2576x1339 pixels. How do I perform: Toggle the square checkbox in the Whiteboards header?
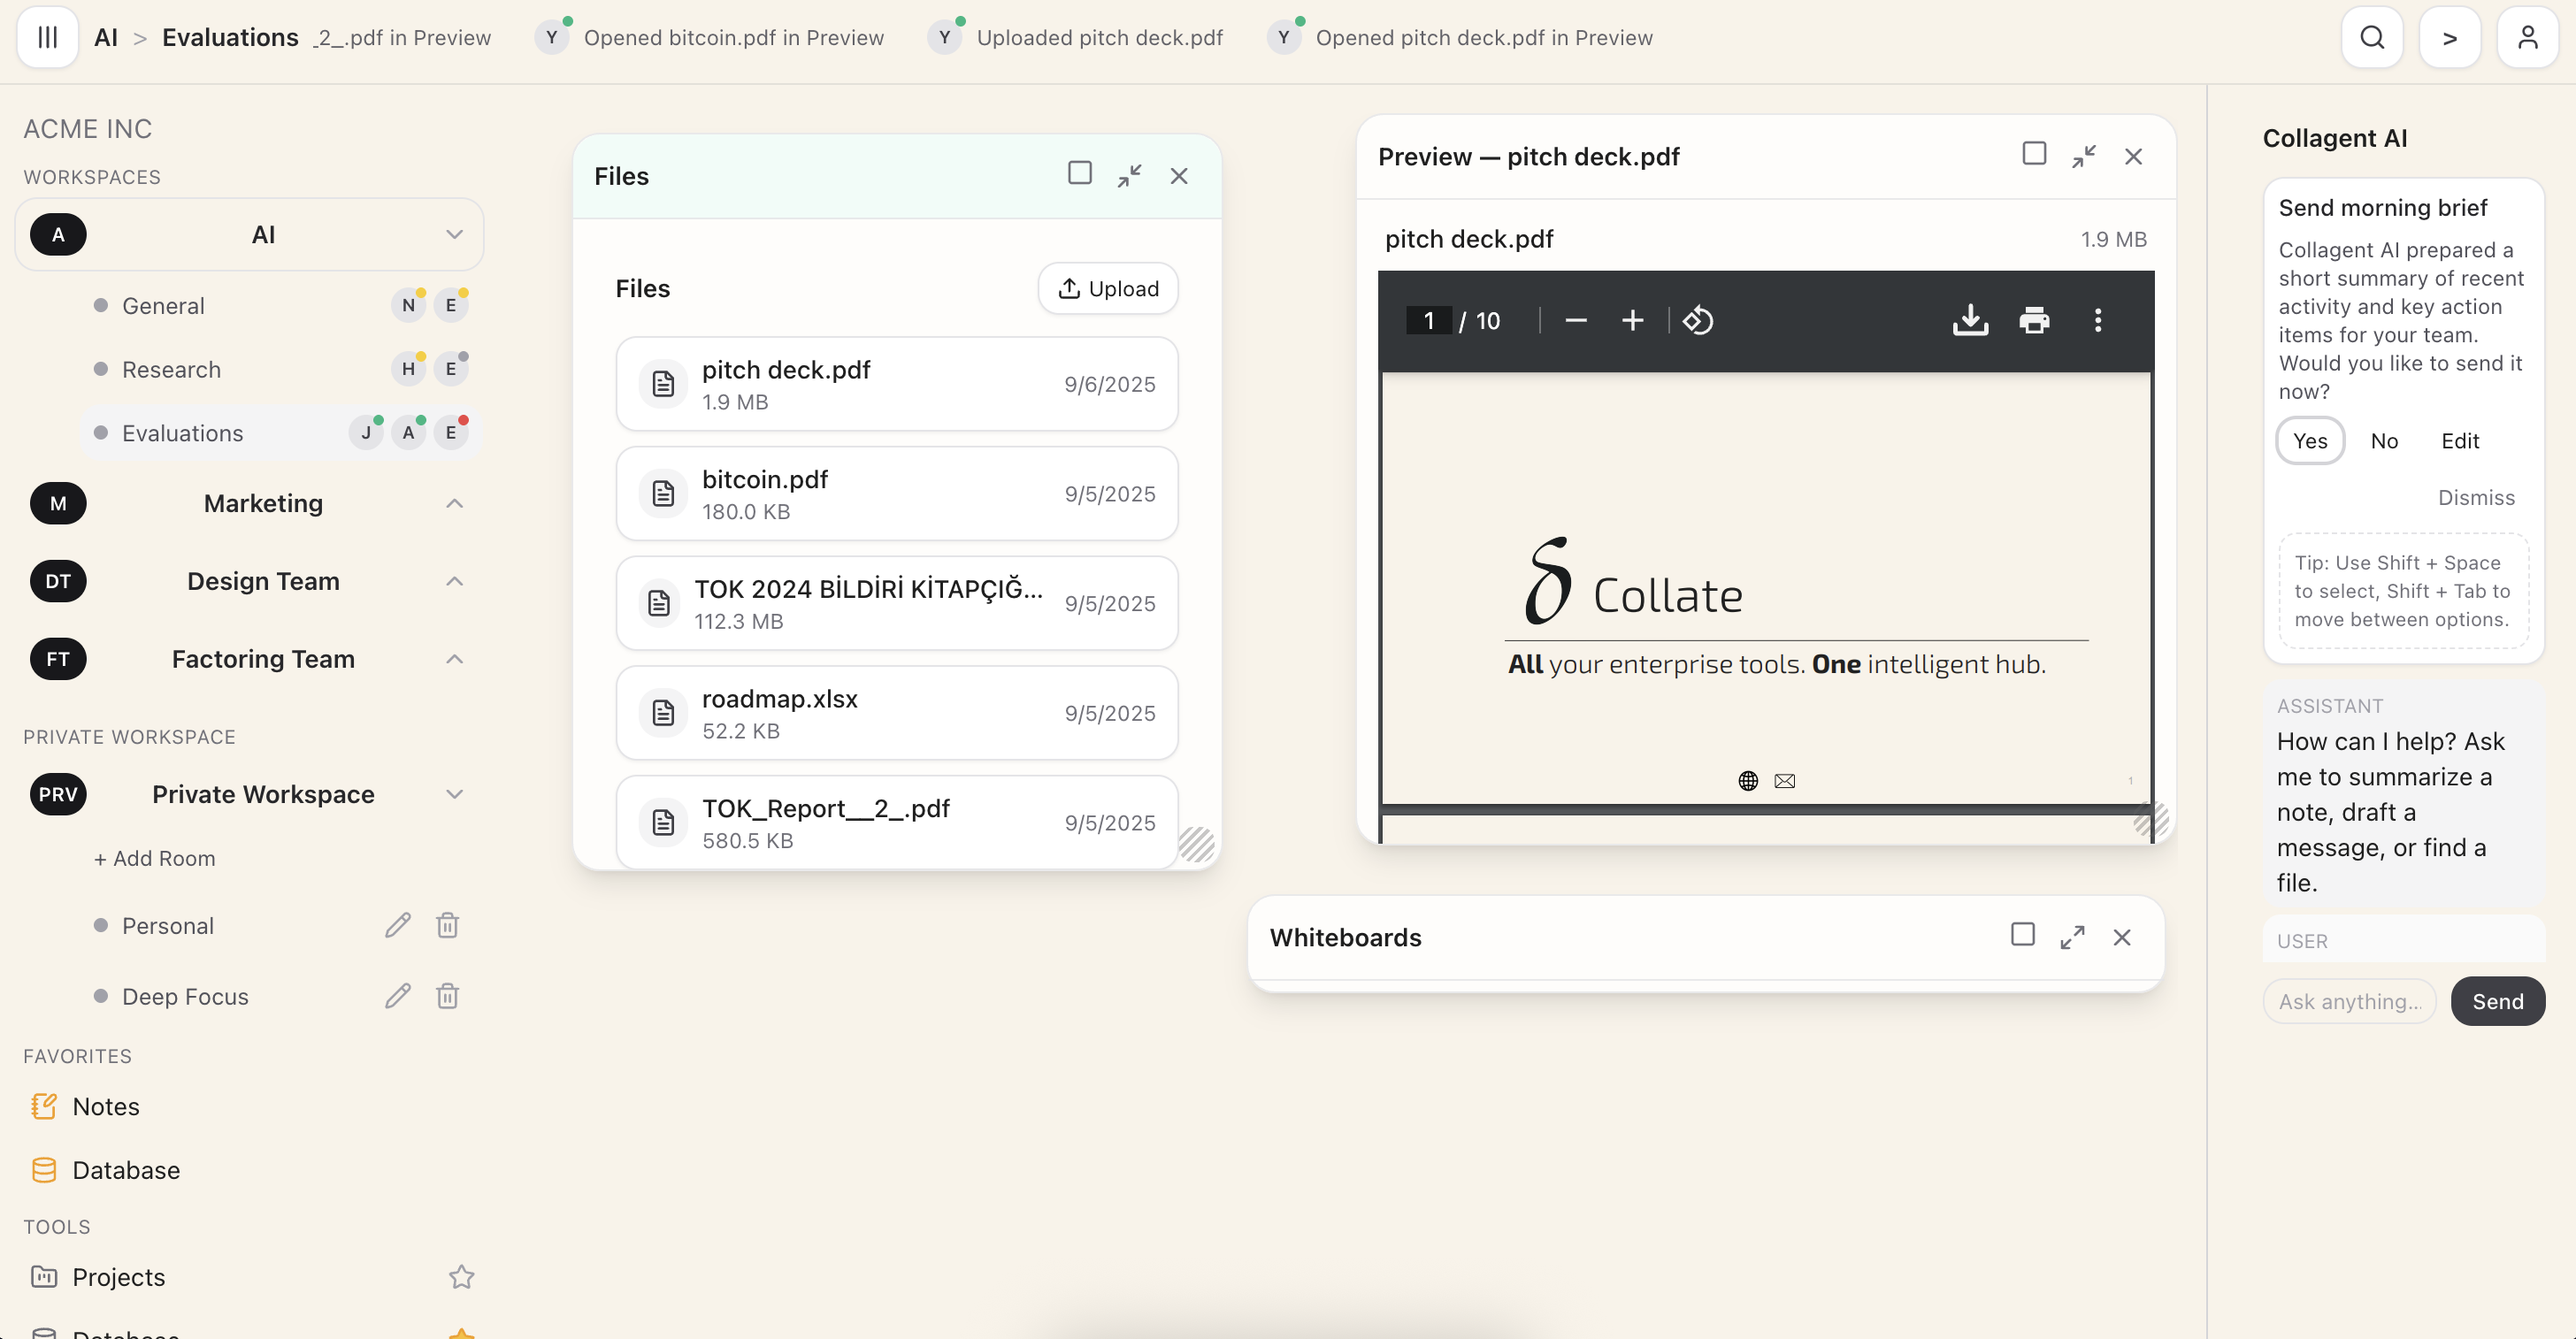(x=2022, y=934)
